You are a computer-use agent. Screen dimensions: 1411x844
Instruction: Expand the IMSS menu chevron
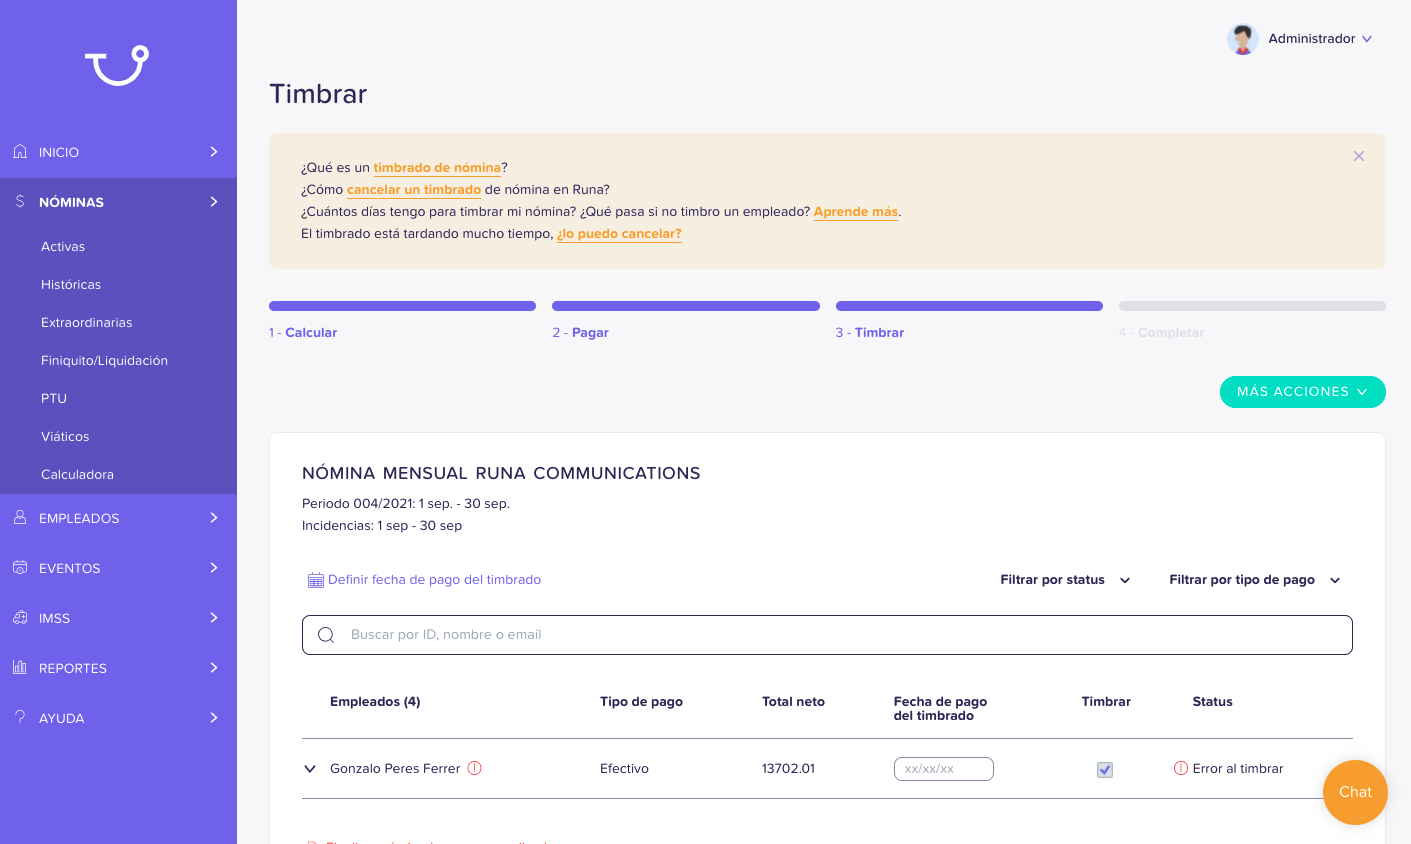[213, 617]
